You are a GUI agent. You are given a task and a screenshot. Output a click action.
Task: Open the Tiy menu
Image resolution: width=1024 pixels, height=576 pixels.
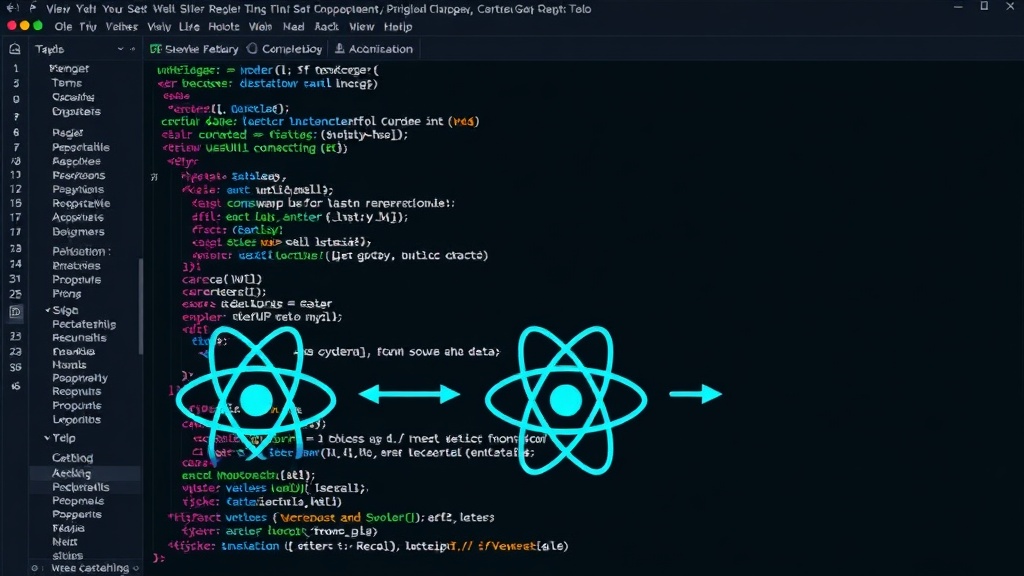(x=88, y=27)
